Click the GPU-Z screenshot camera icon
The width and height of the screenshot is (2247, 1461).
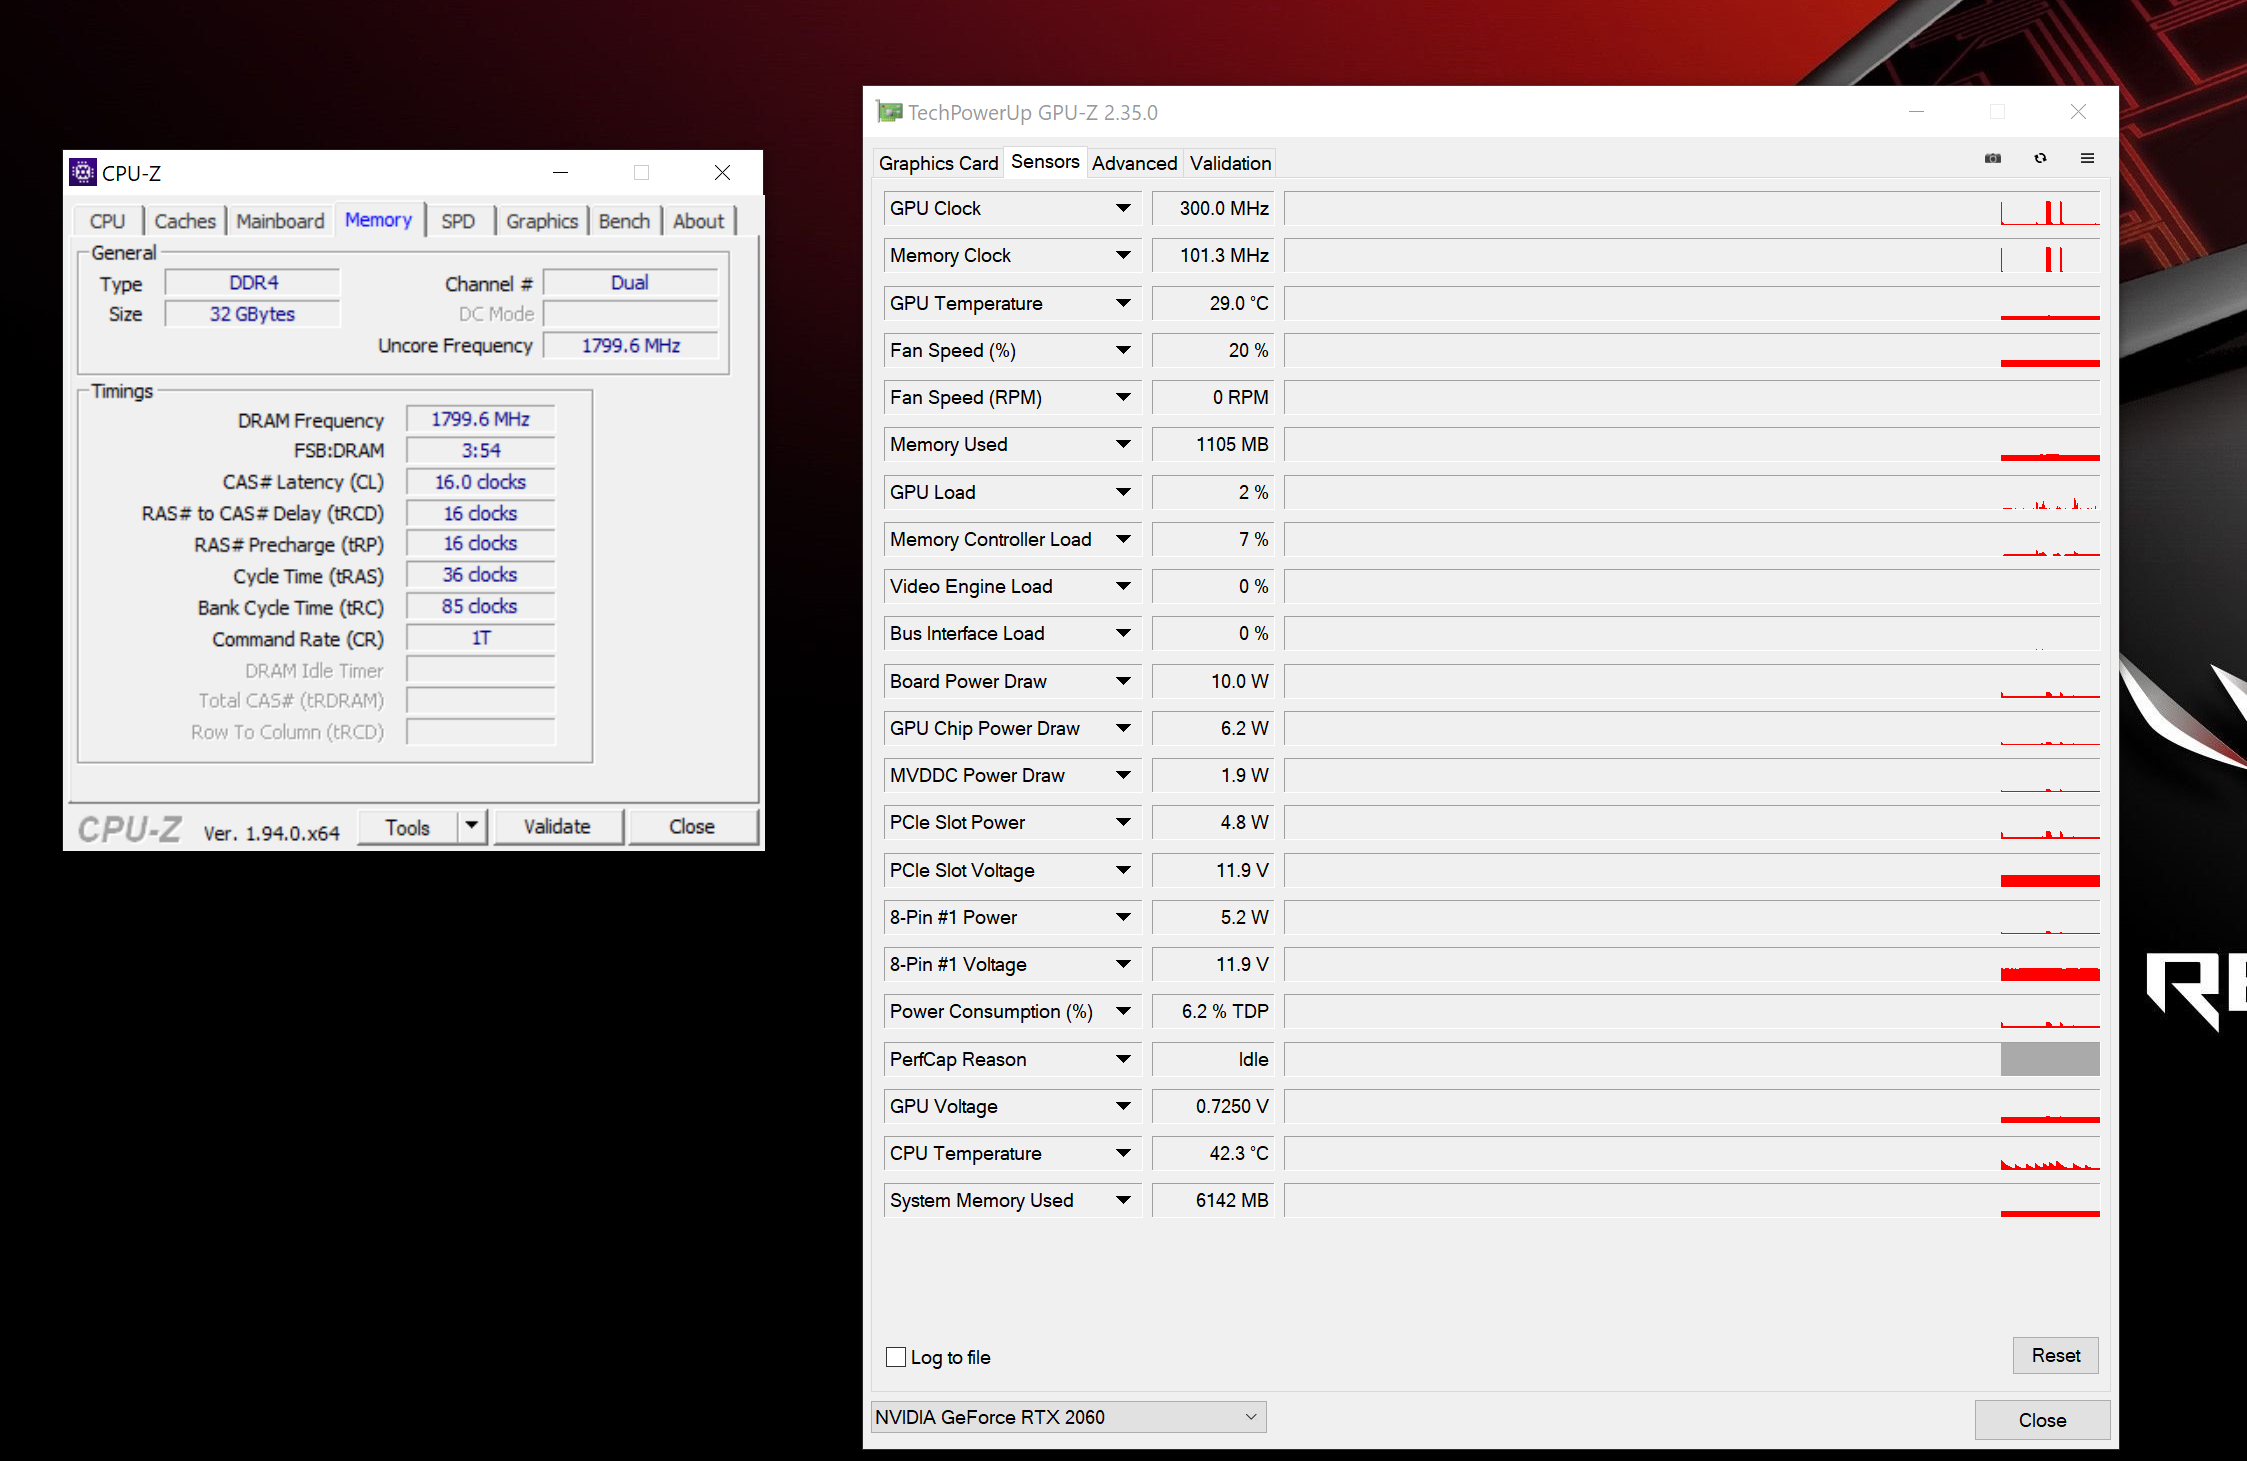coord(1992,159)
